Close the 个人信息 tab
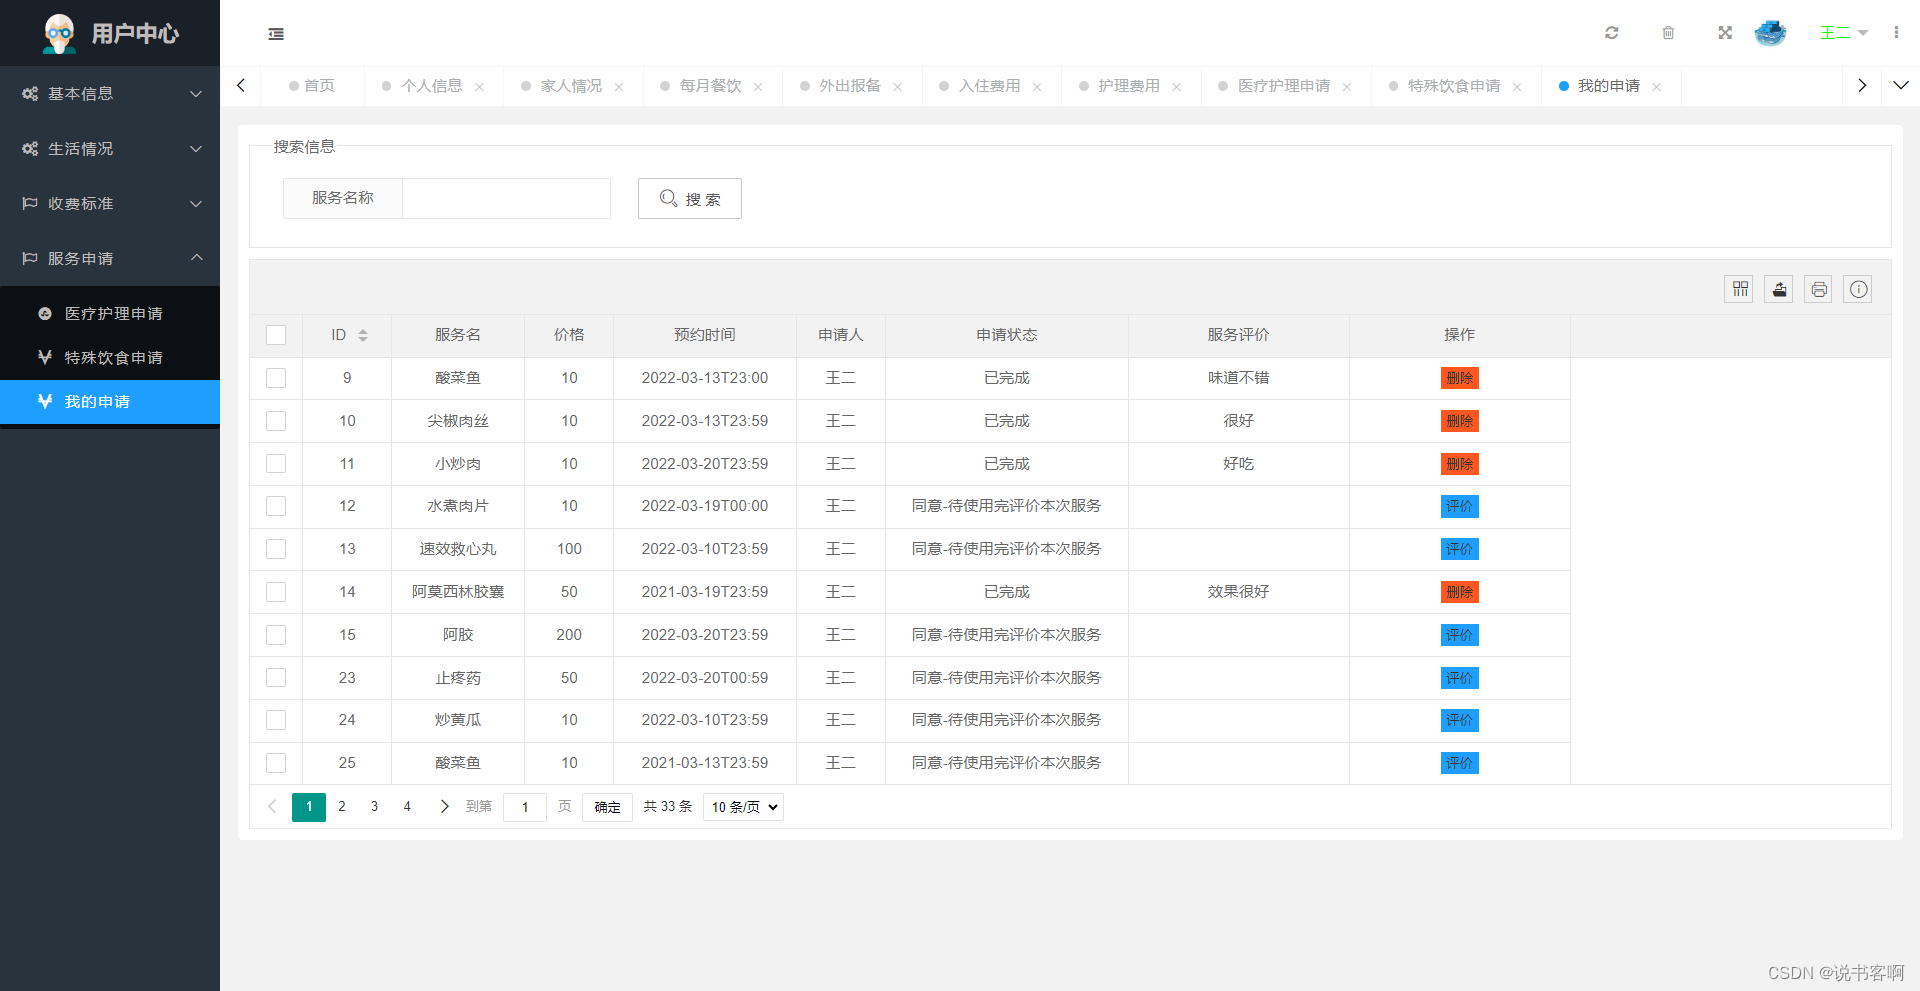 coord(480,87)
